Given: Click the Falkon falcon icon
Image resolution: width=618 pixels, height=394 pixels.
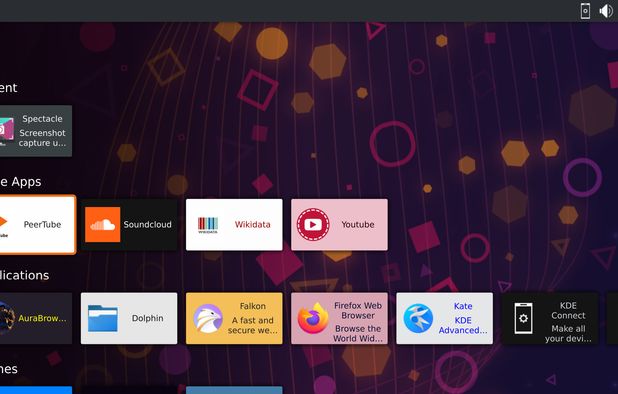Looking at the screenshot, I should tap(208, 318).
